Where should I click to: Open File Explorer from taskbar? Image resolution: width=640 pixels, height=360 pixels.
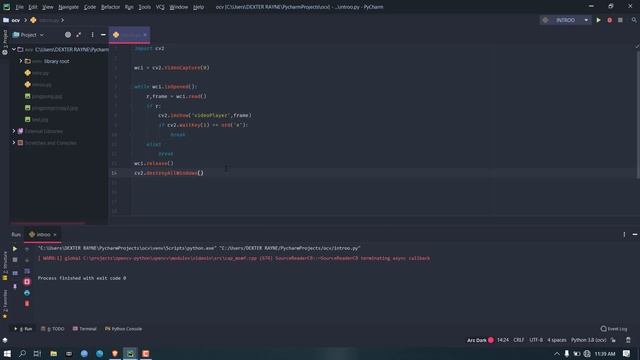point(53,353)
